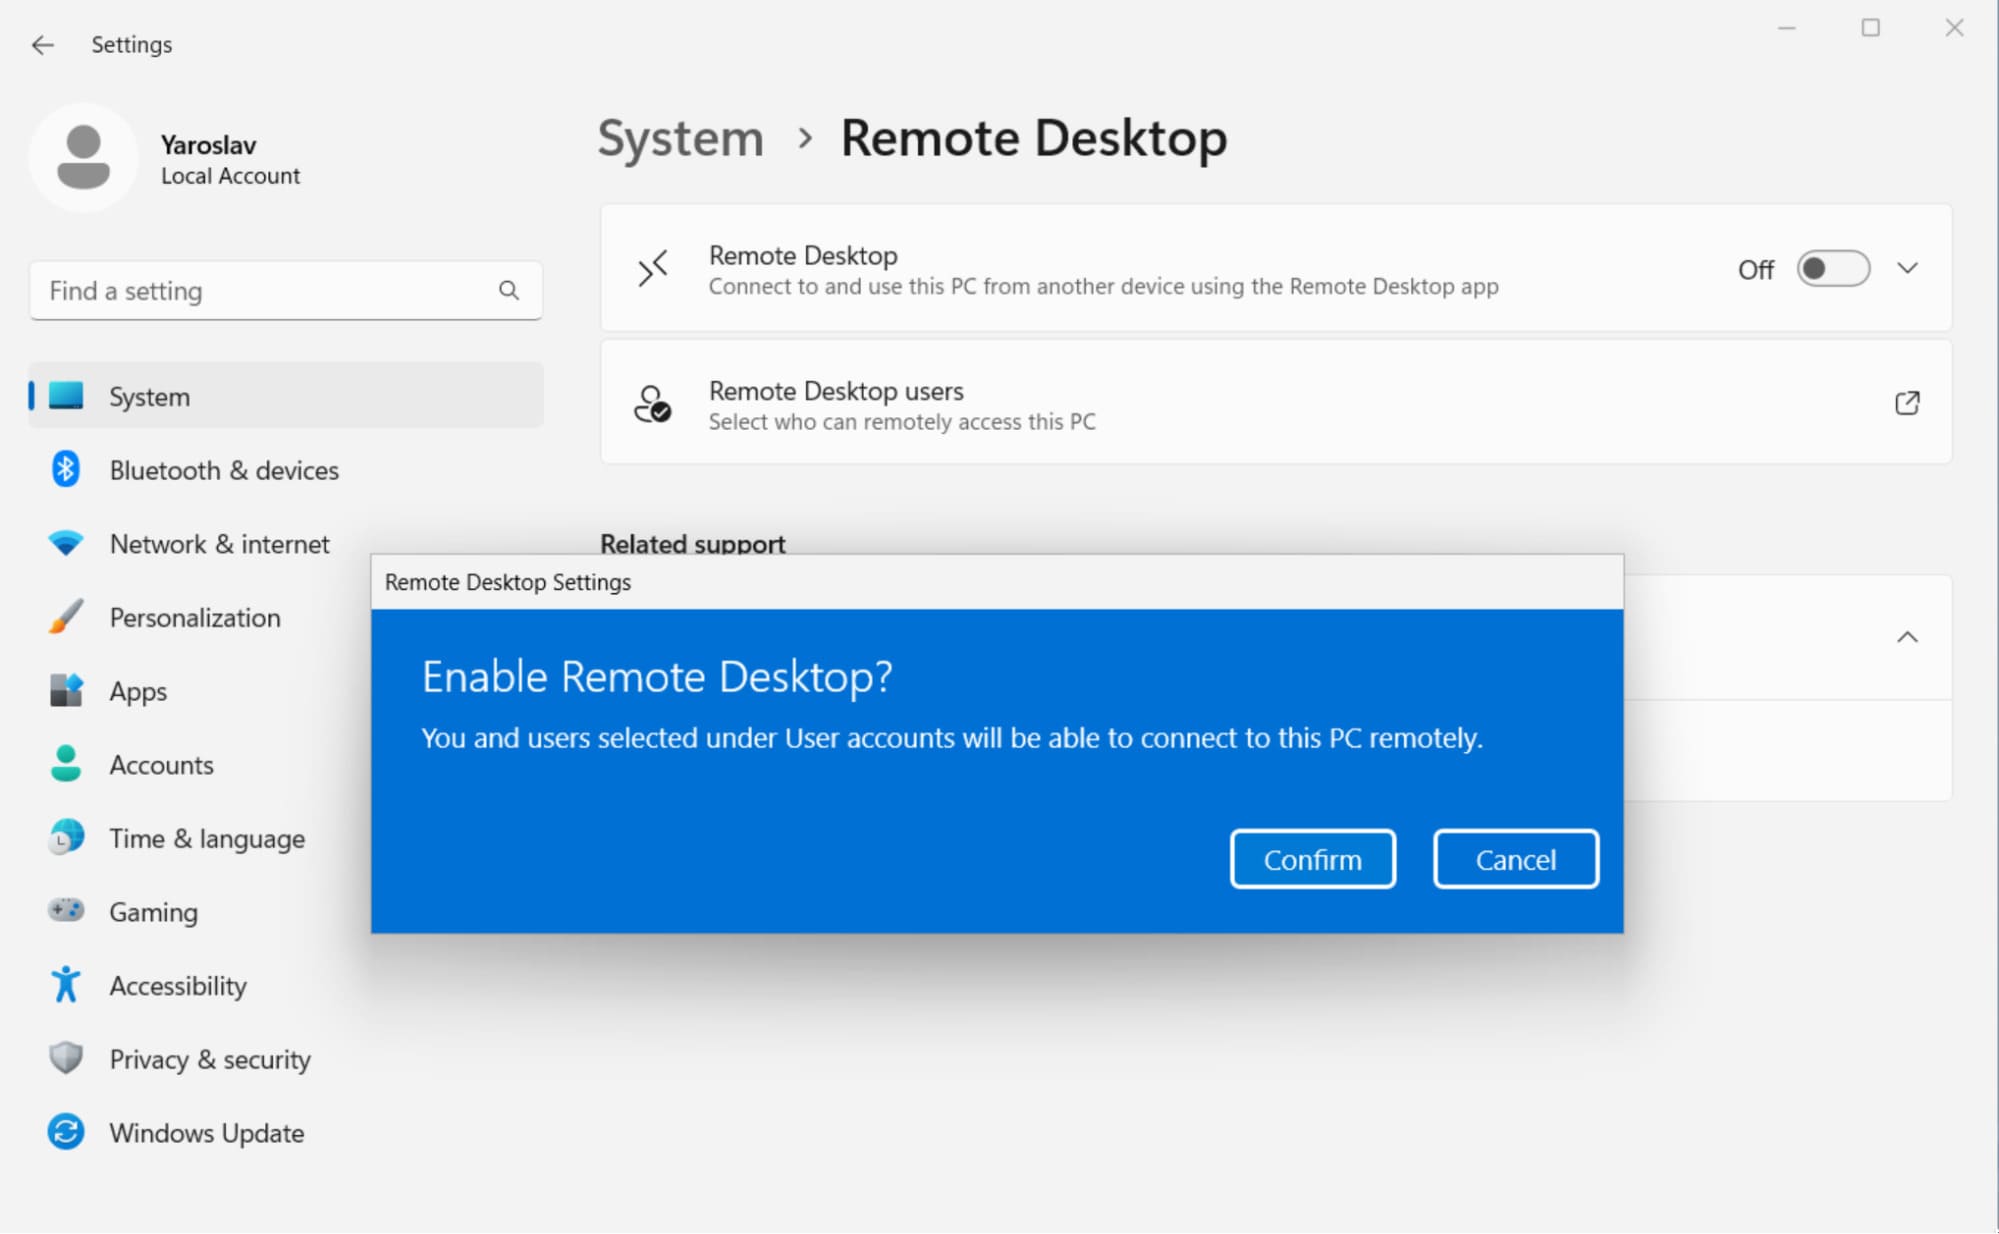Viewport: 1999px width, 1234px height.
Task: Click the Time & language globe icon
Action: [x=66, y=837]
